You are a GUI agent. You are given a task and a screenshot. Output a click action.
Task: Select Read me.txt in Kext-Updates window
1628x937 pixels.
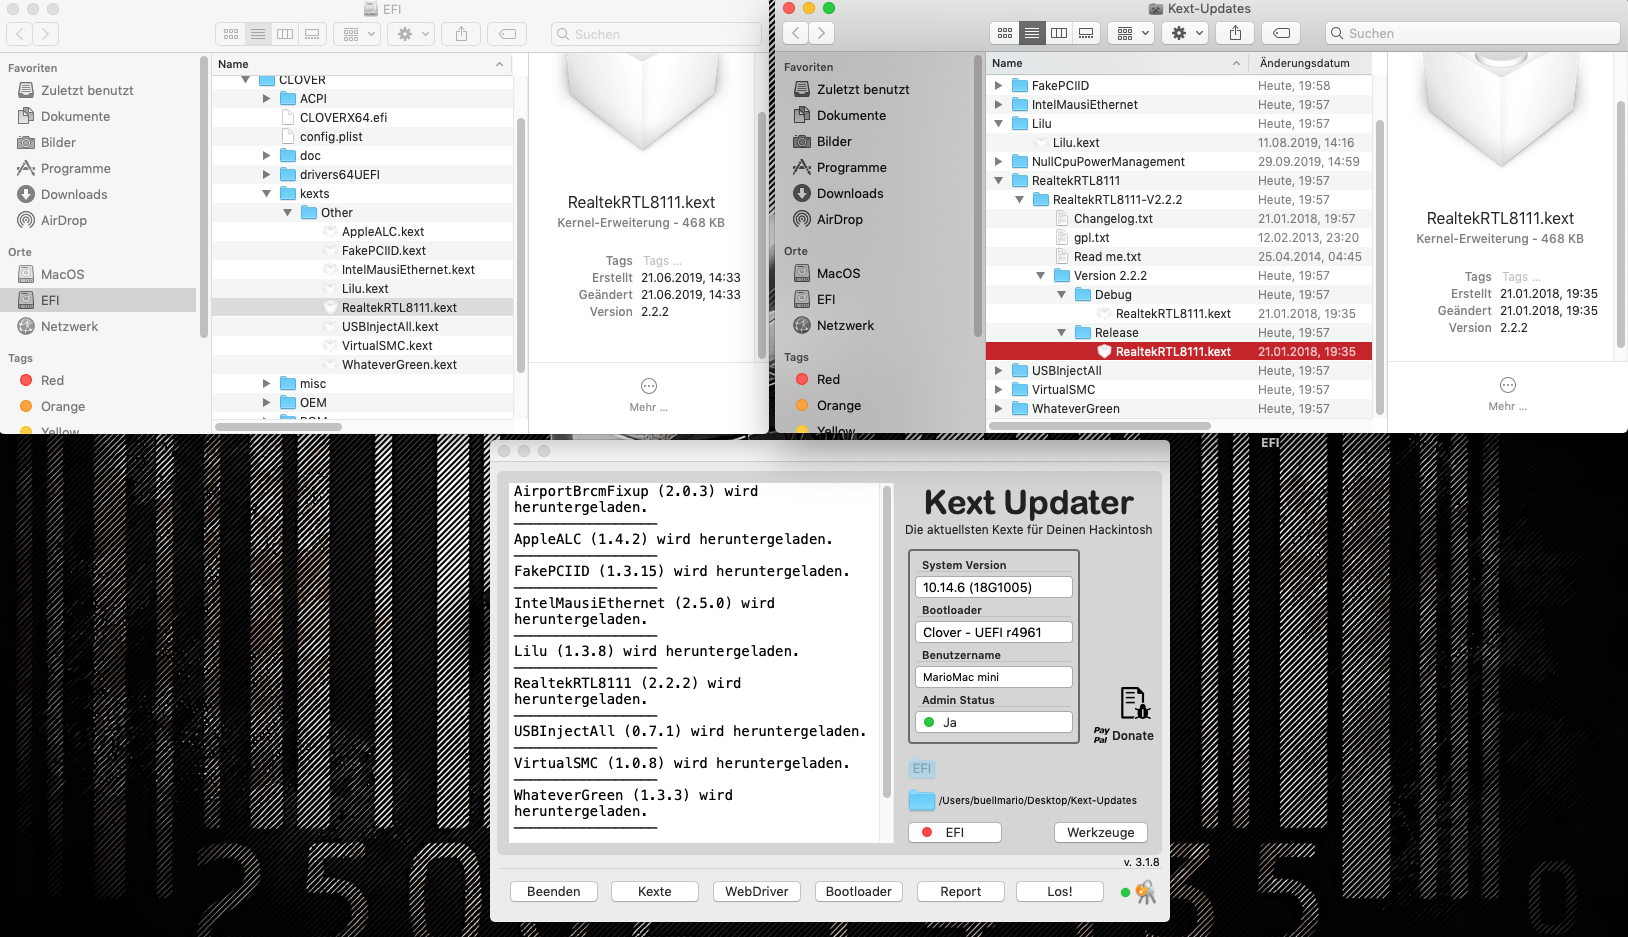tap(1107, 257)
